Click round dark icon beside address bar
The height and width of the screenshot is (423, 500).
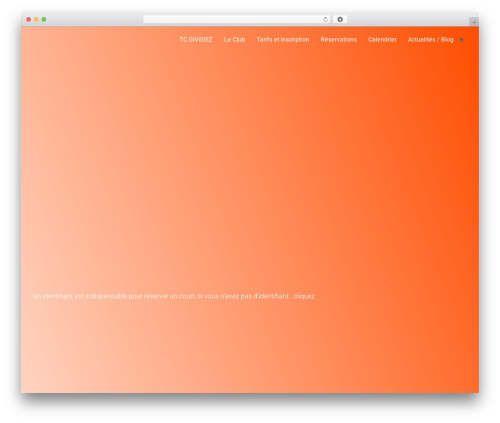(x=340, y=19)
